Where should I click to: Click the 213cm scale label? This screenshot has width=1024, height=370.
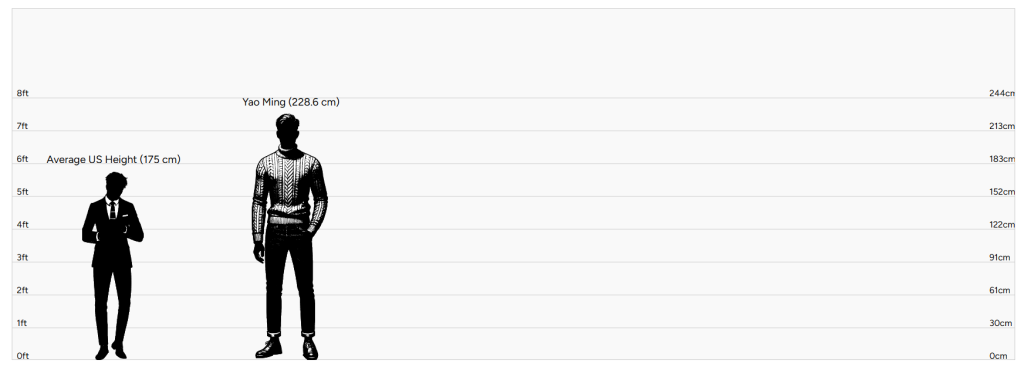click(1002, 126)
